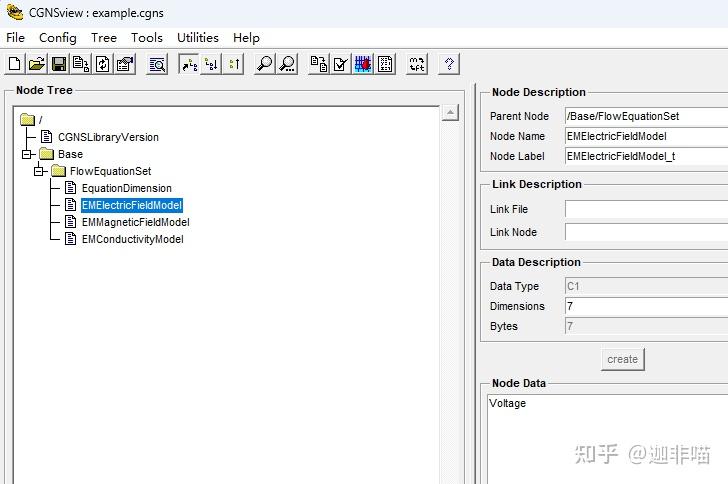This screenshot has height=484, width=728.
Task: Select the Base node label
Action: tap(71, 154)
